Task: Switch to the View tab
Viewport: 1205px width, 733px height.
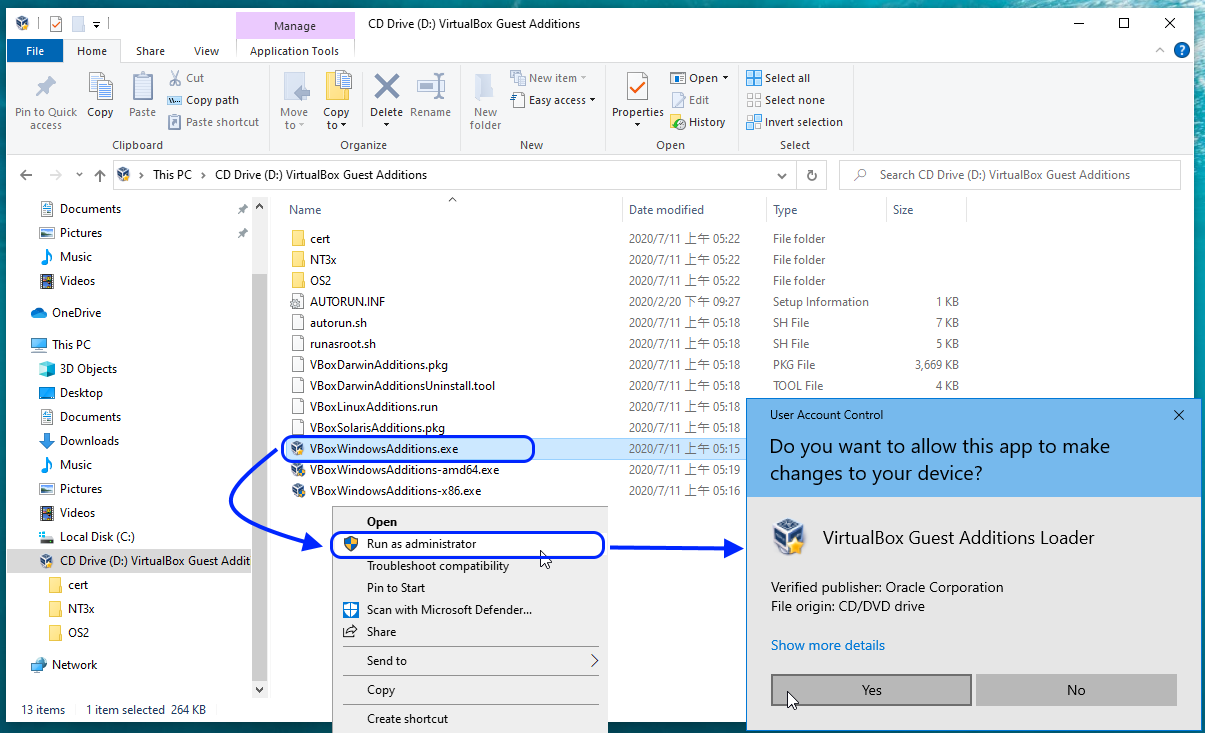Action: [x=207, y=51]
